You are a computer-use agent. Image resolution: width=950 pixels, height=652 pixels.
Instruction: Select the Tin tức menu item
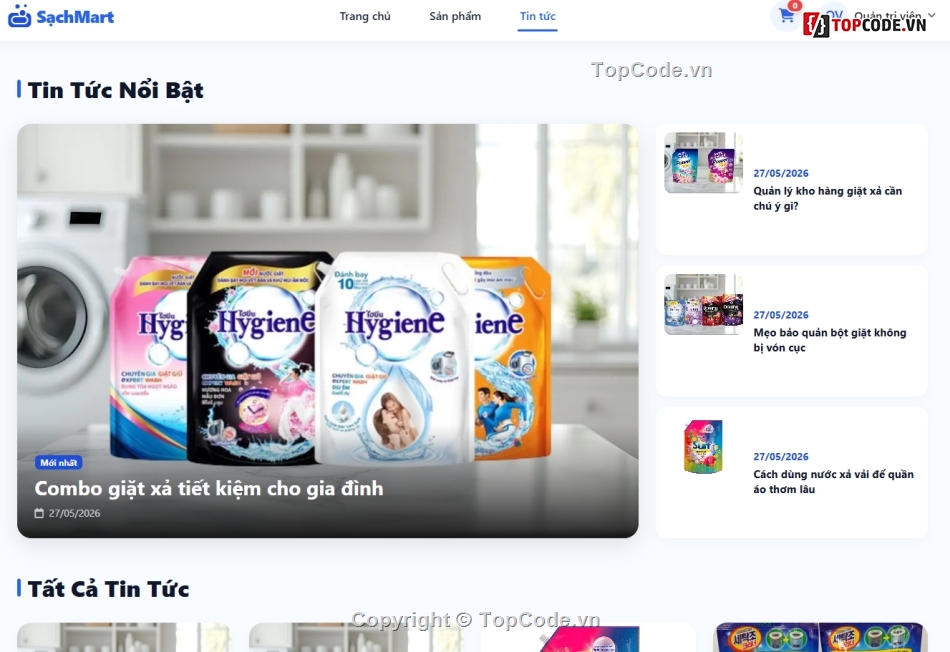point(537,16)
